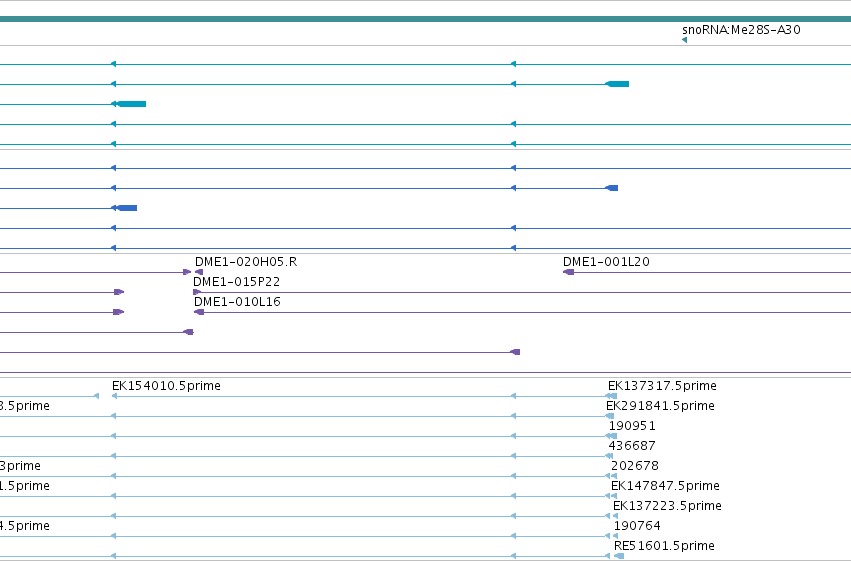851x561 pixels.
Task: Click the RE51601.5prime label
Action: click(664, 546)
